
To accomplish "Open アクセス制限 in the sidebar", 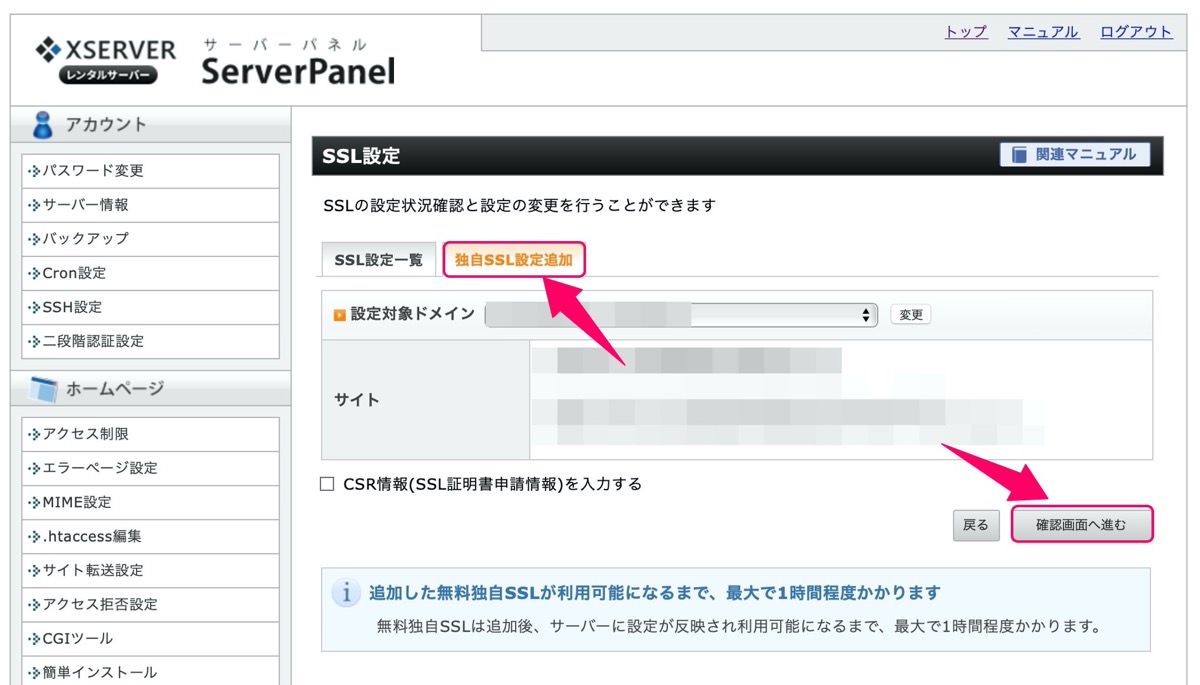I will (150, 434).
